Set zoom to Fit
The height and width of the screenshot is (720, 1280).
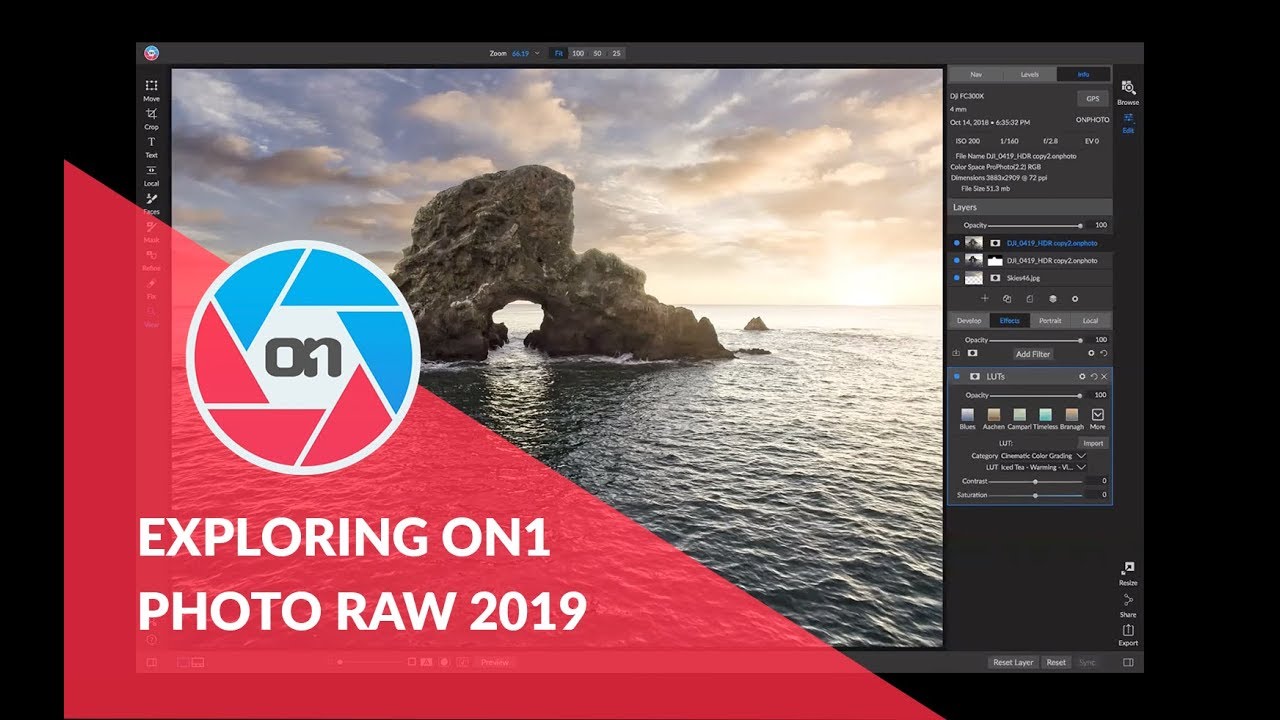tap(559, 53)
